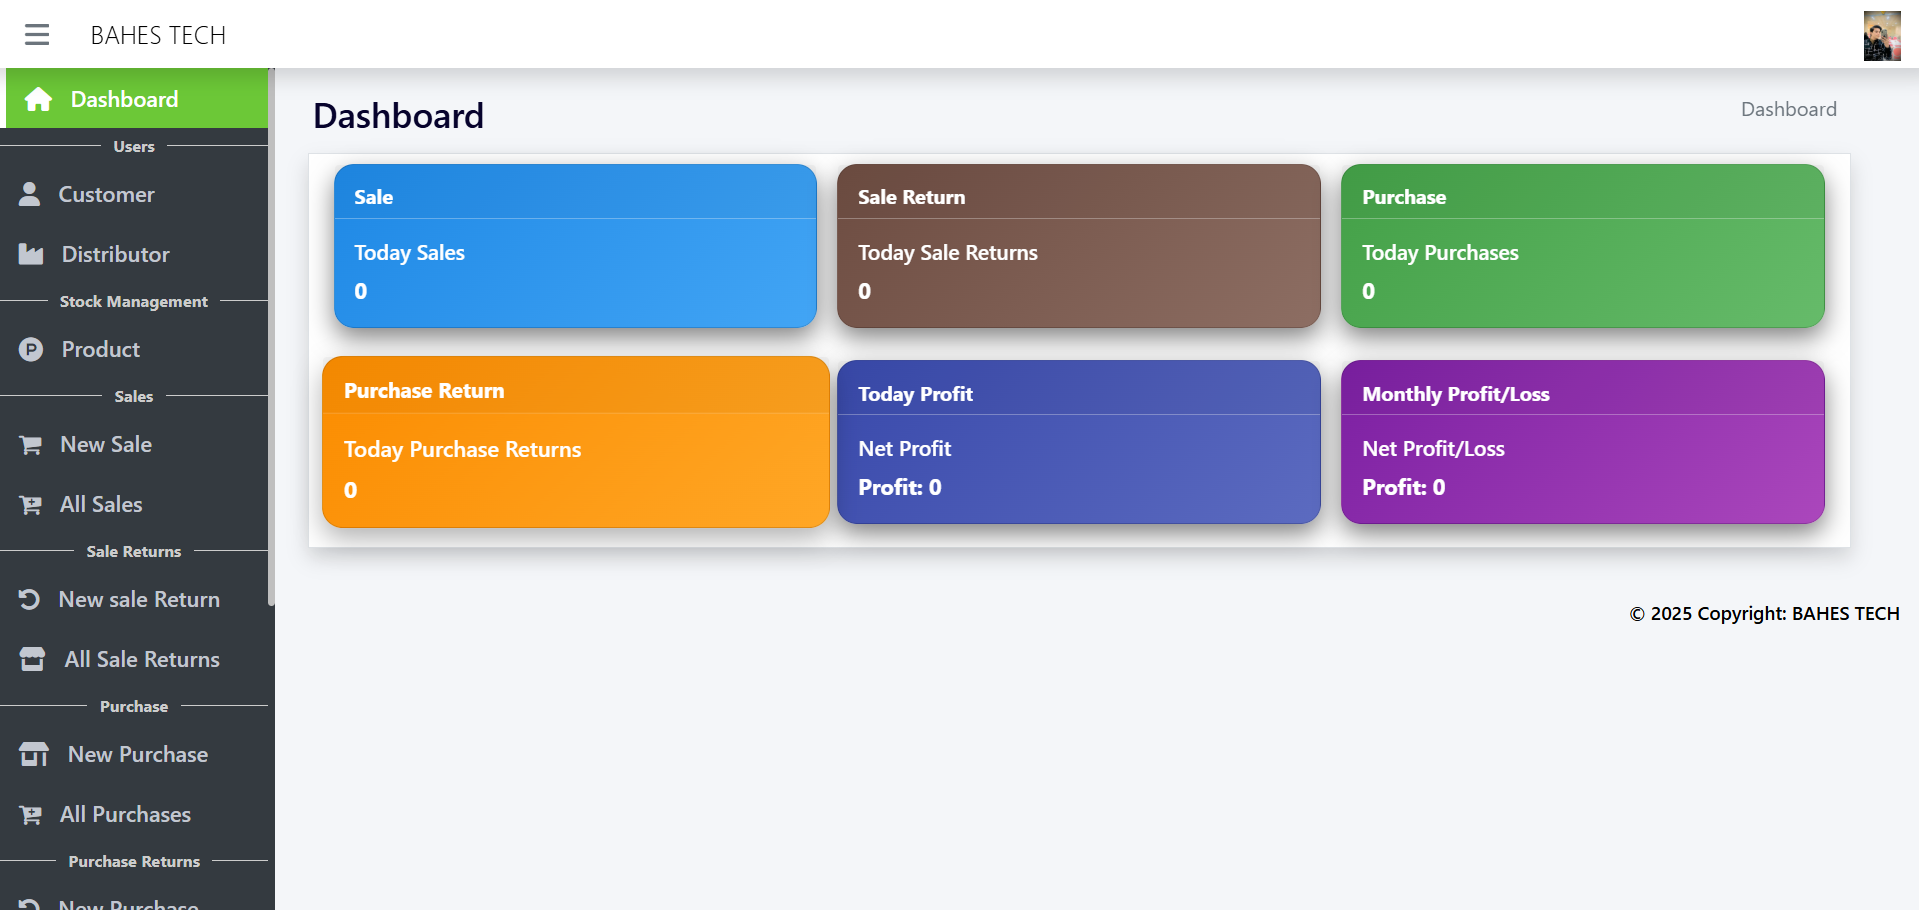Click 'Net Profit/Loss' label text
Viewport: 1919px width, 910px height.
(x=1433, y=449)
